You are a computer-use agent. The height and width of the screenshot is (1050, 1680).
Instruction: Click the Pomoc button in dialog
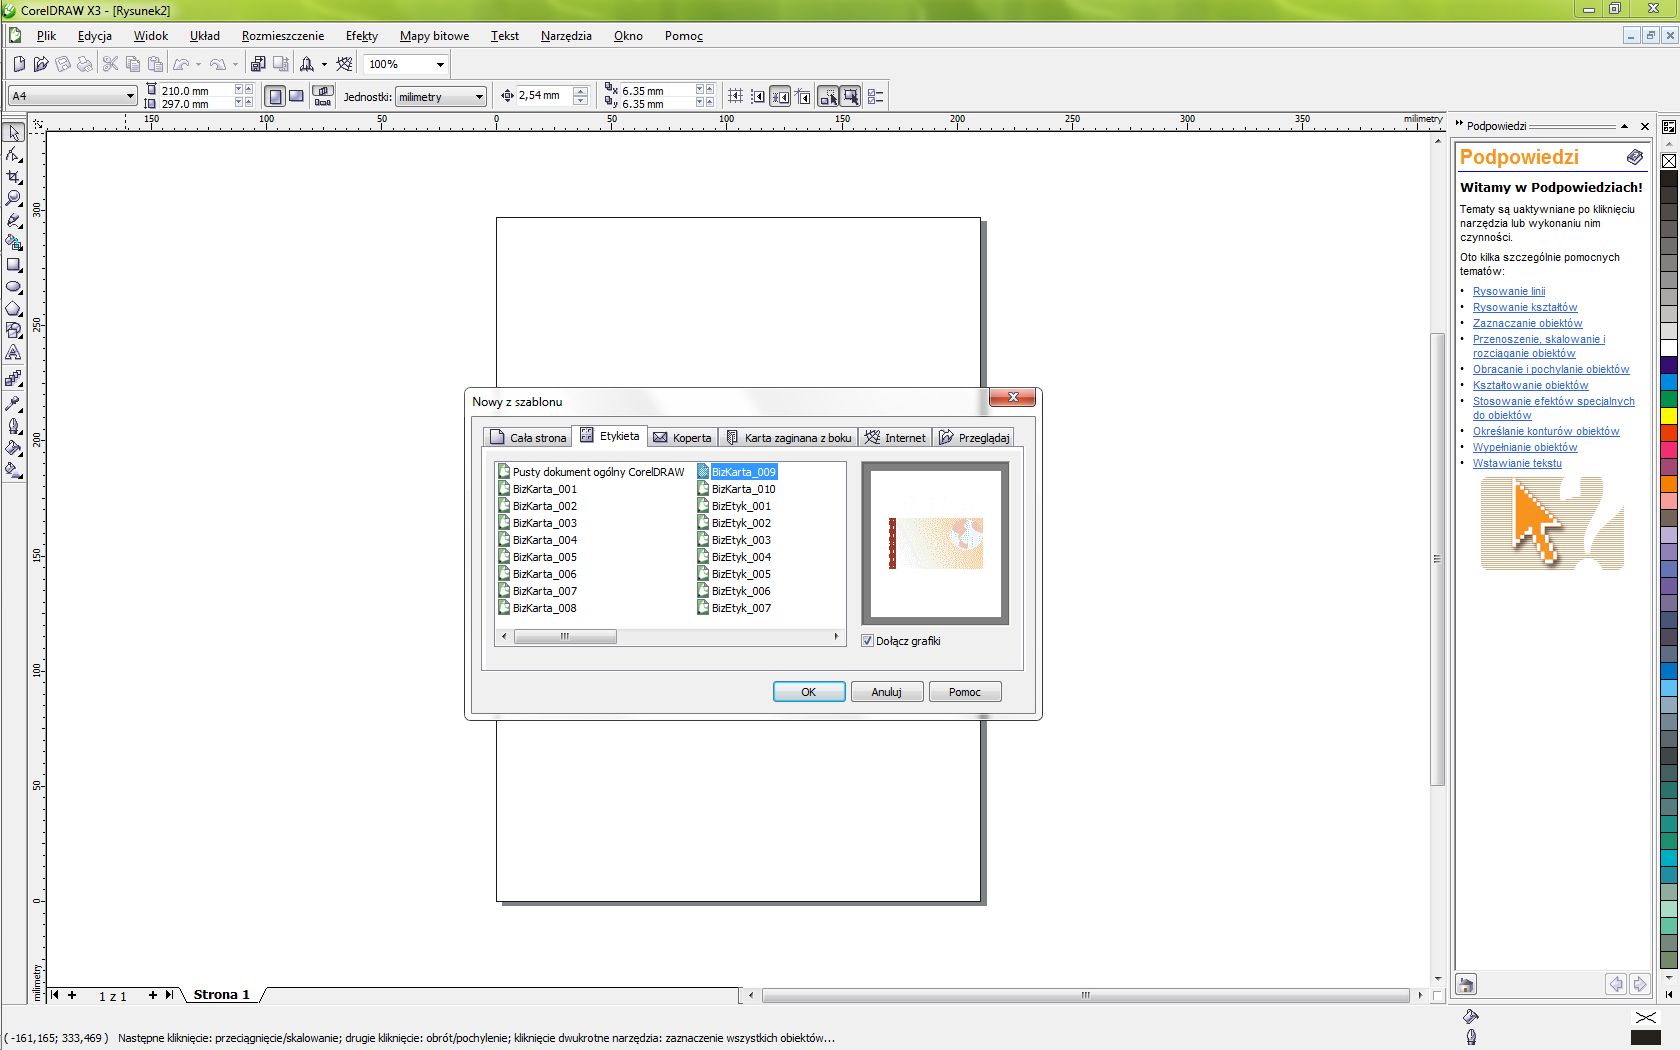(x=965, y=692)
